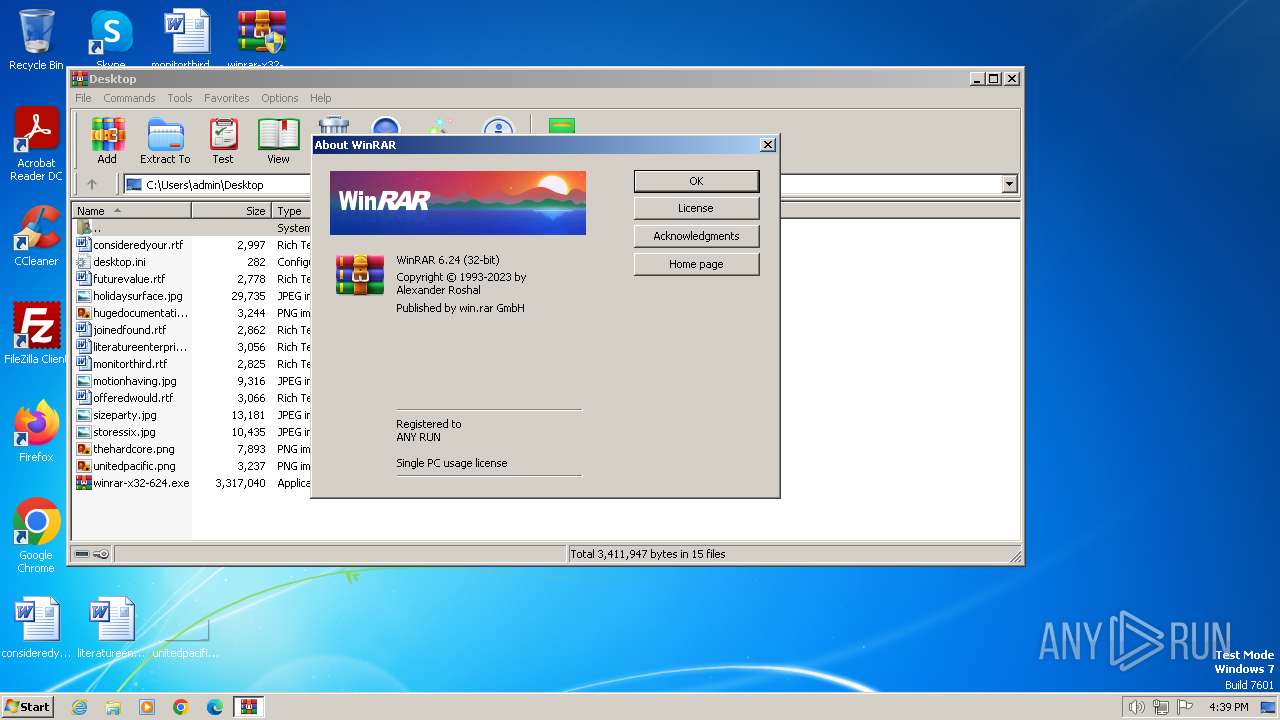The width and height of the screenshot is (1280, 720).
Task: Click the drive icon in WinRAR status bar
Action: pyautogui.click(x=82, y=554)
